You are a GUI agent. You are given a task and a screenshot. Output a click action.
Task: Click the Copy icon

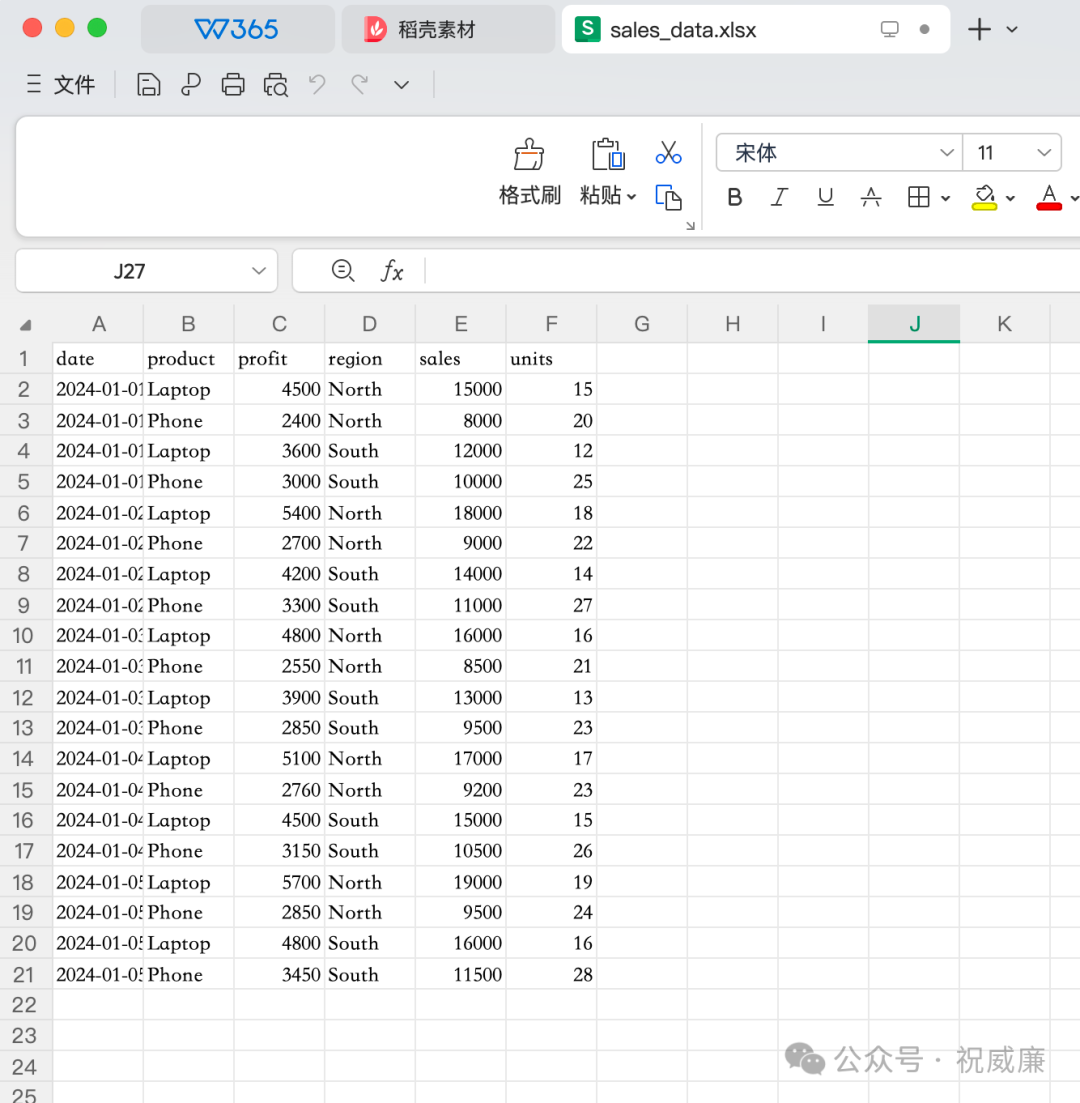coord(668,198)
